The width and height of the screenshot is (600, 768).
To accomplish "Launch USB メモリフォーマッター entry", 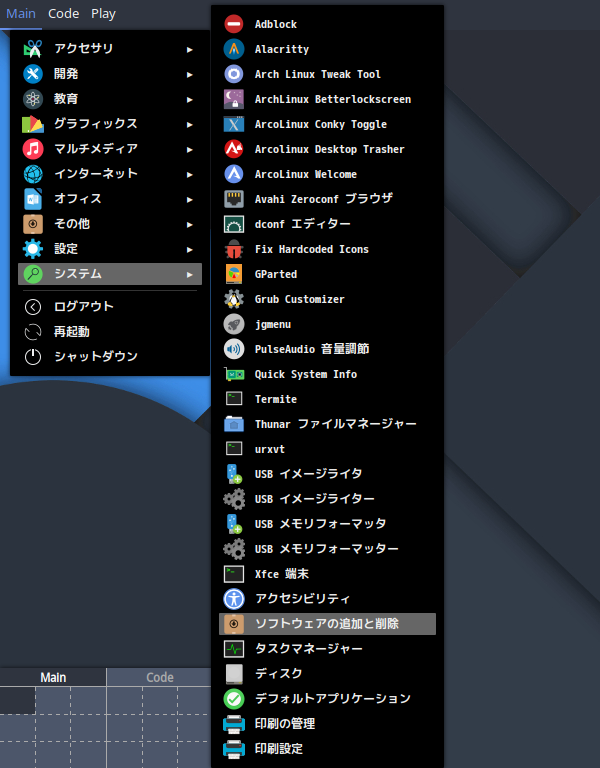I will point(327,549).
